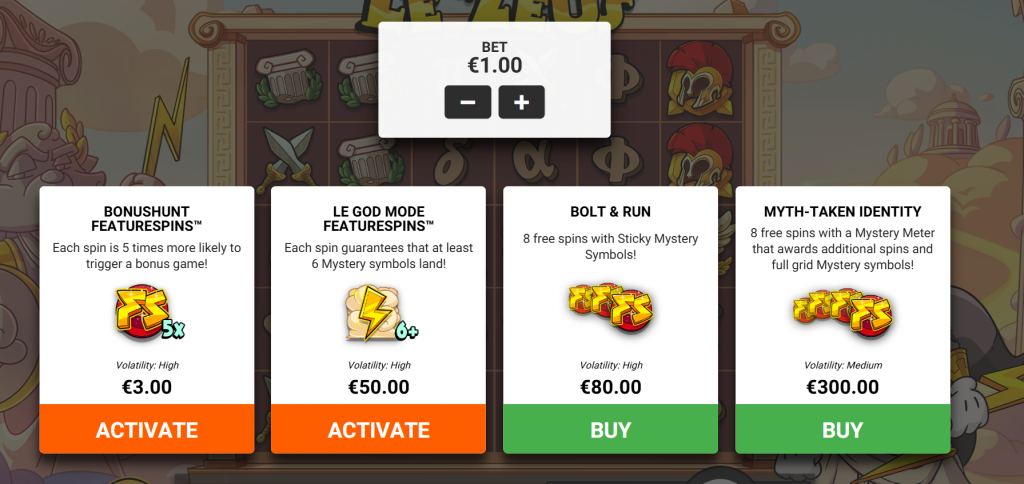Screen dimensions: 1024x484
Task: Activate Bonushunt FeatureSpins
Action: click(147, 429)
